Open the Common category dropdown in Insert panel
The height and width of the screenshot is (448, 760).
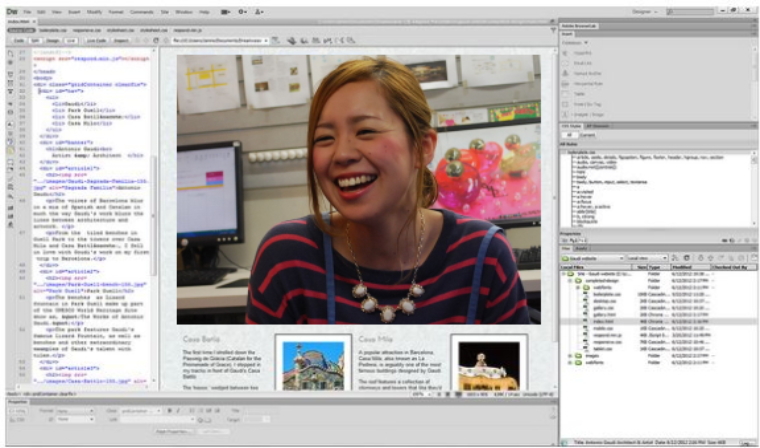pos(575,43)
